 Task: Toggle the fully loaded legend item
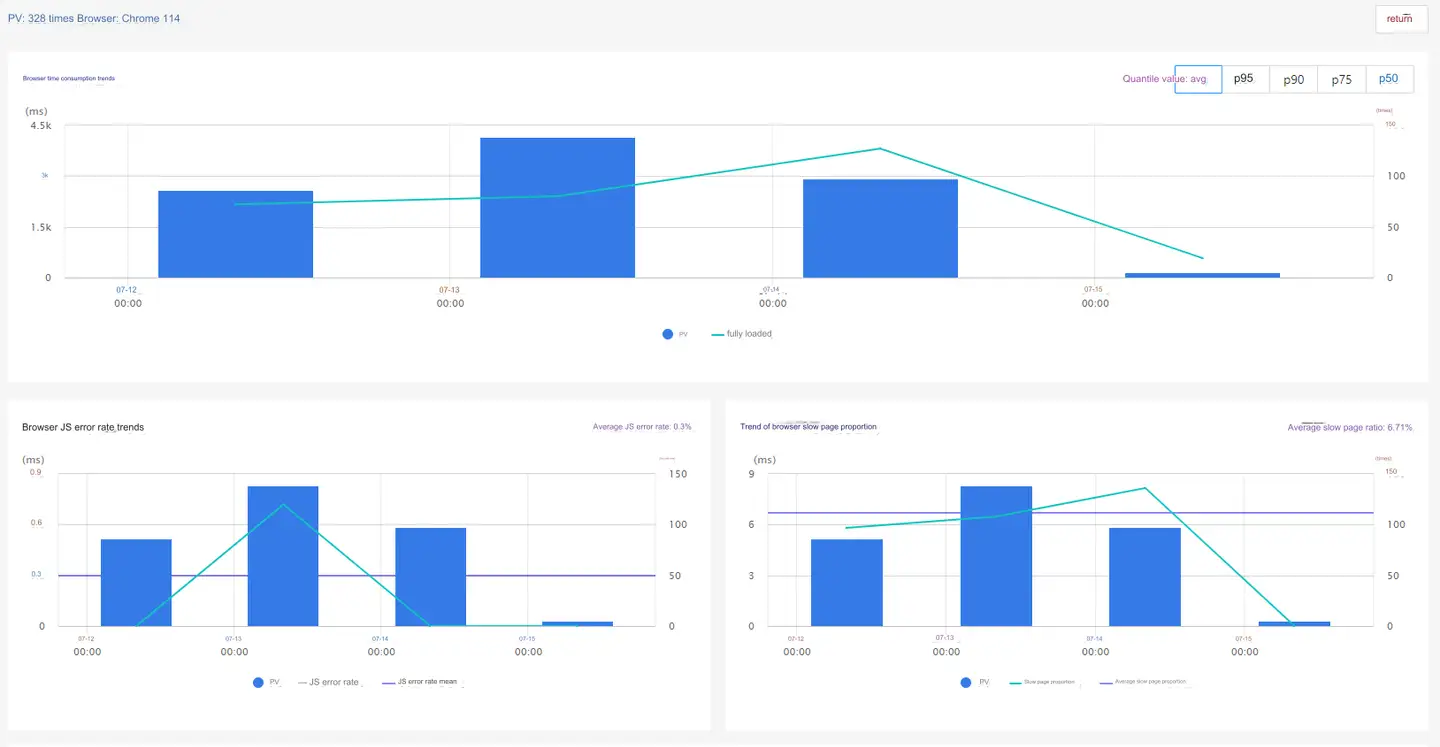click(742, 334)
